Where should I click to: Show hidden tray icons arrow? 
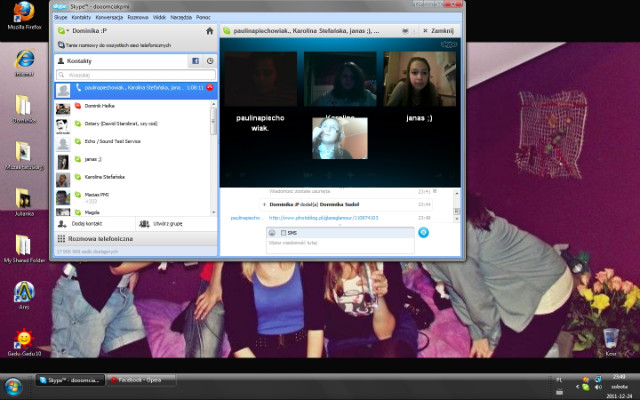click(x=577, y=387)
